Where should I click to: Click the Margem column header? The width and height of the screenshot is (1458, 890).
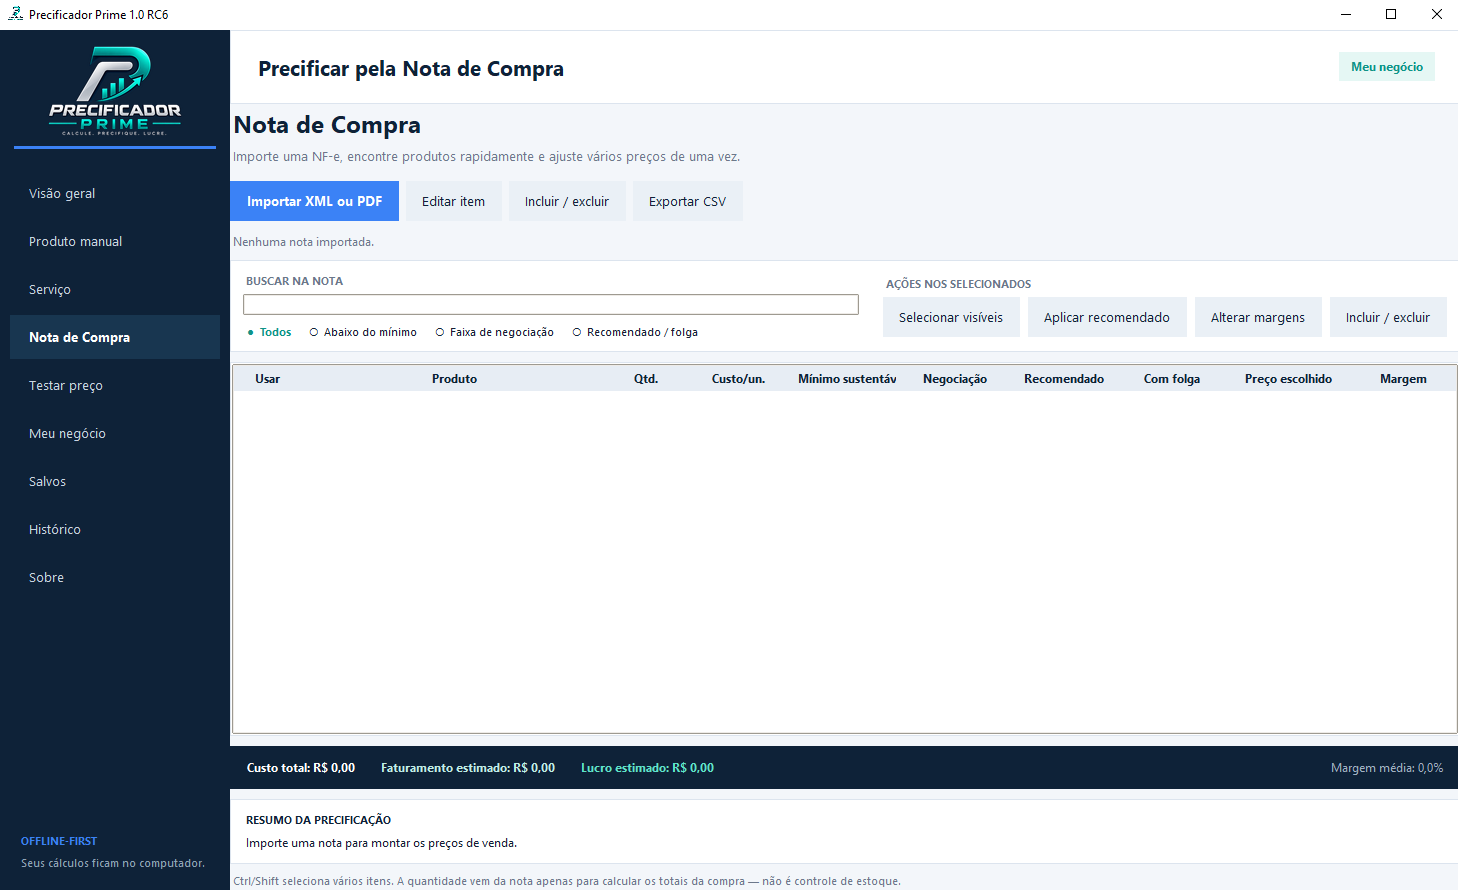tap(1403, 379)
